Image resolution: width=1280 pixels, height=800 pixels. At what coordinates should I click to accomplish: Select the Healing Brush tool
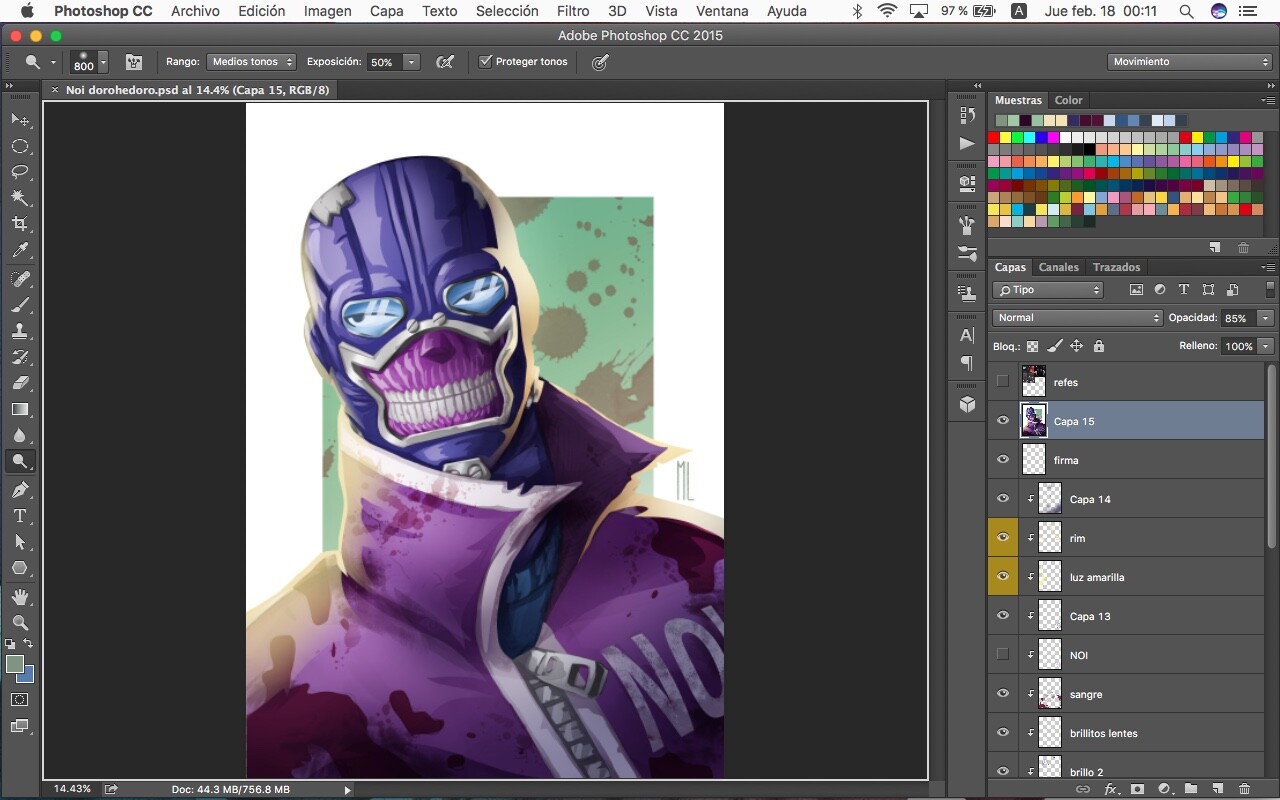(20, 279)
